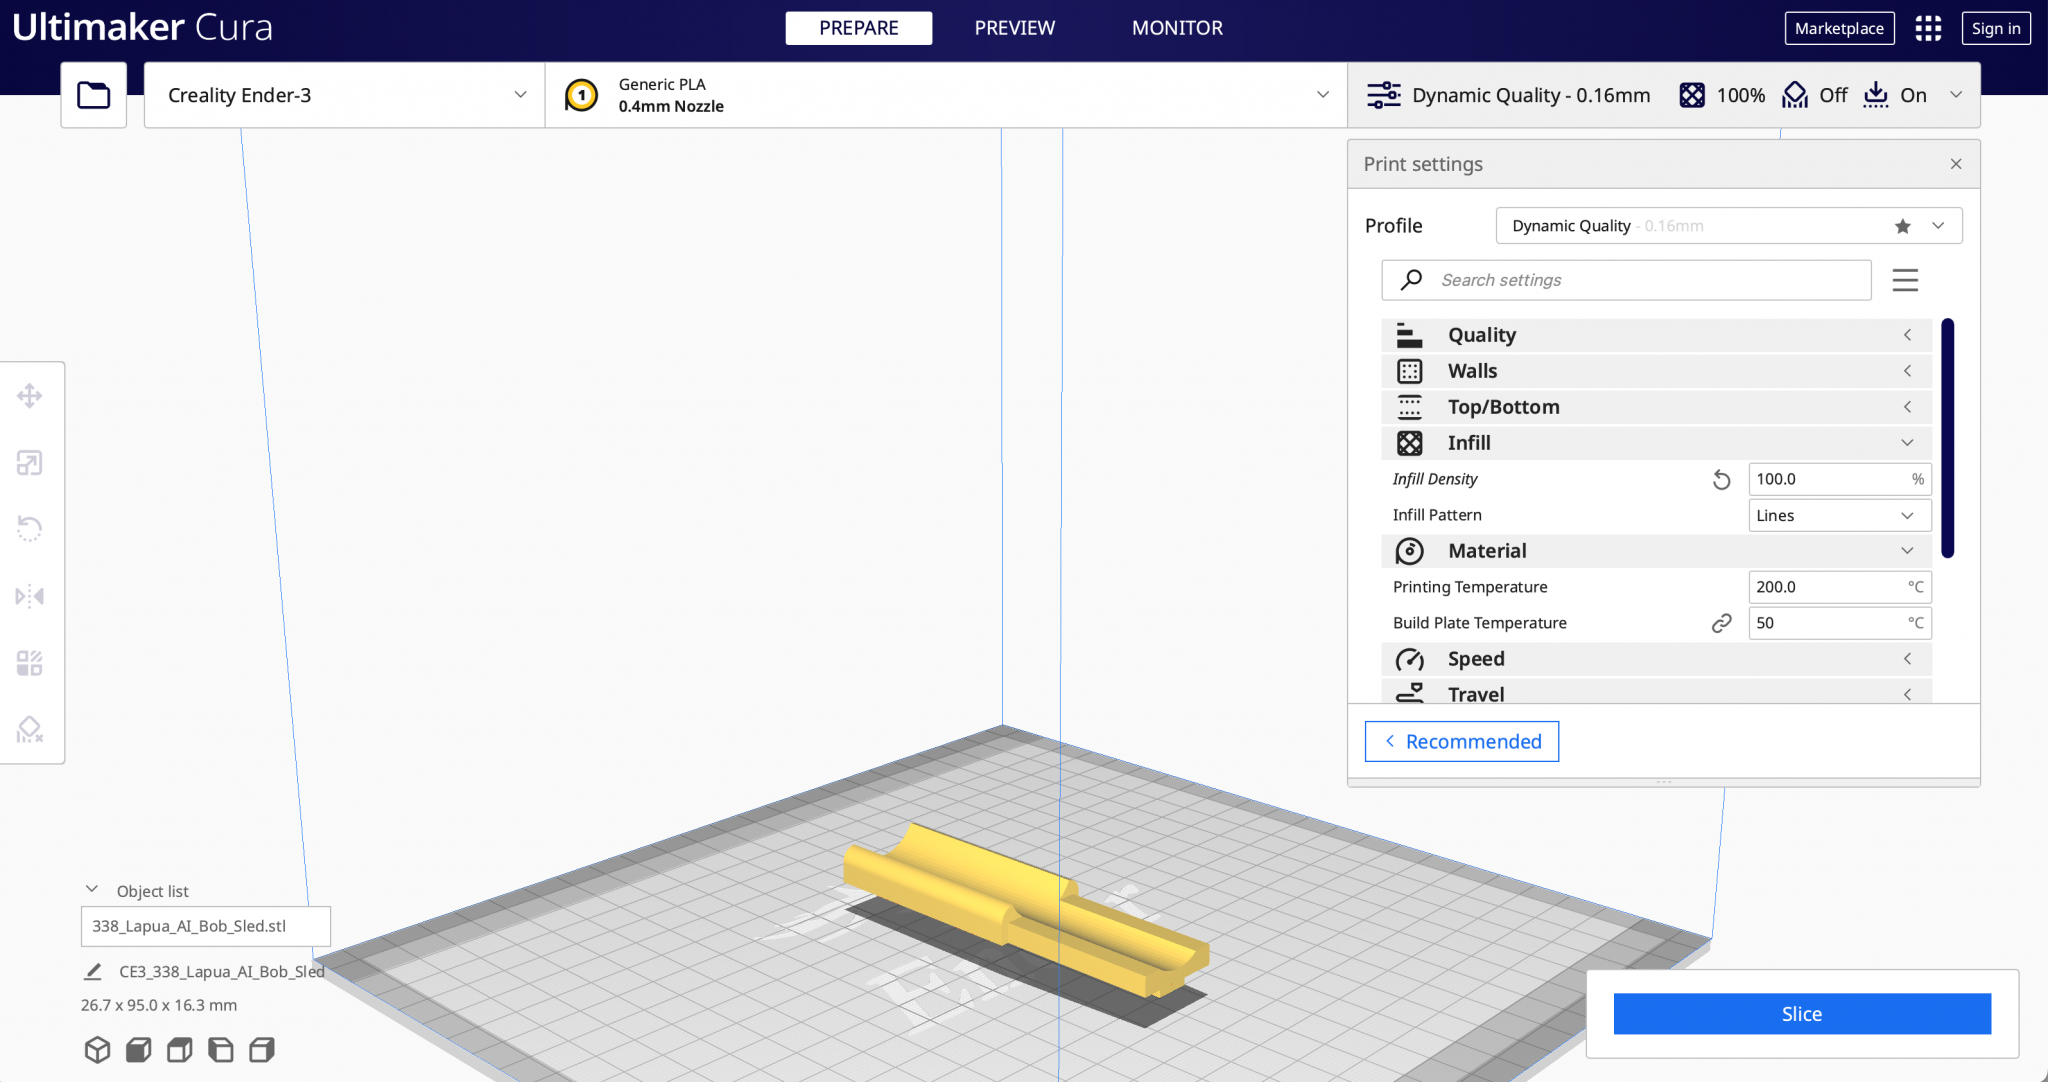2048x1082 pixels.
Task: Switch to the PREPARE stage tab
Action: pos(858,28)
